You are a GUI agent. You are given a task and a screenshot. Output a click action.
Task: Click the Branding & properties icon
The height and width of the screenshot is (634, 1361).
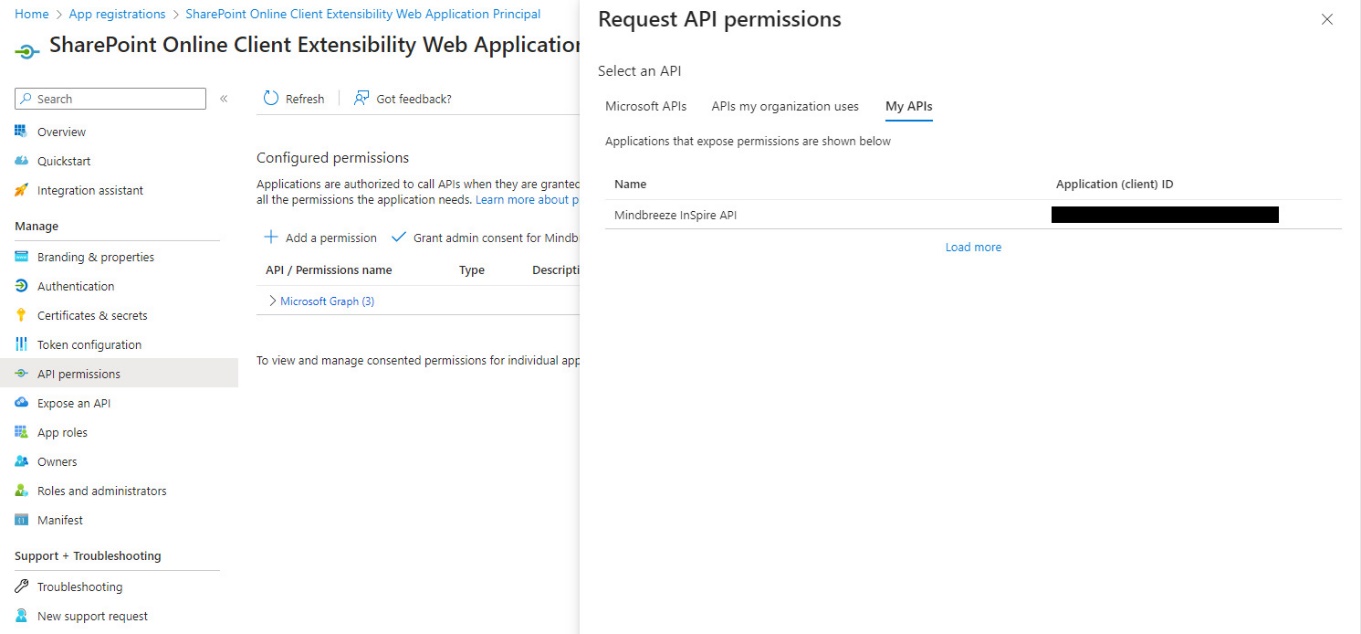[21, 257]
